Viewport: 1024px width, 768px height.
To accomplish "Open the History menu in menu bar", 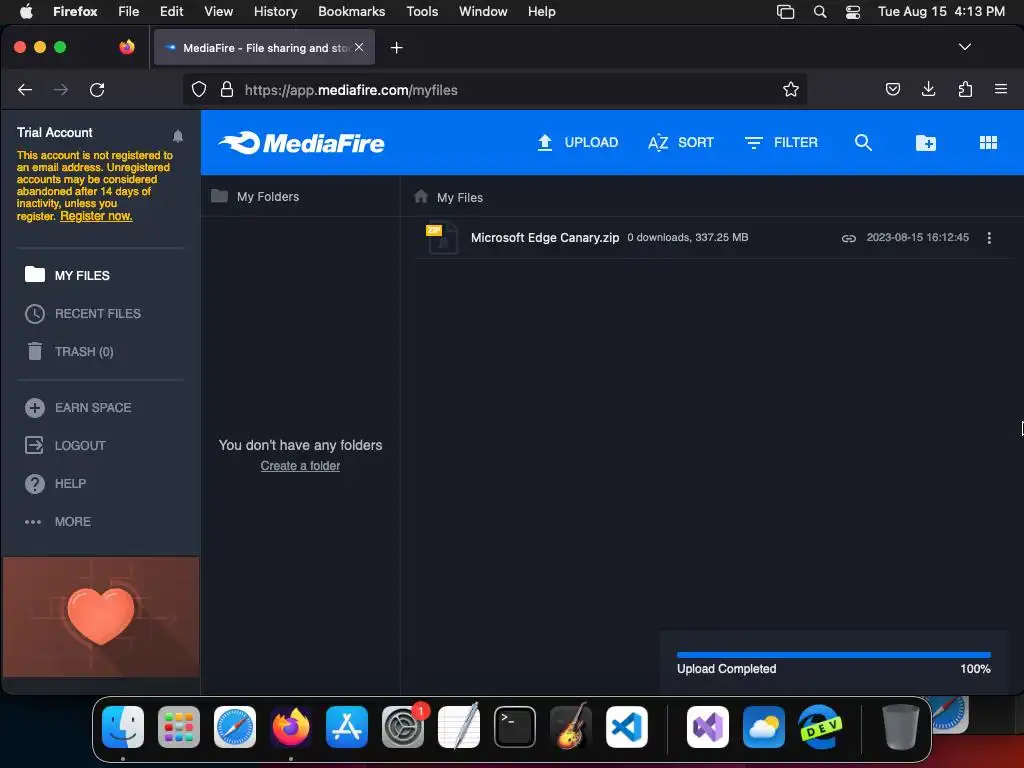I will point(275,11).
